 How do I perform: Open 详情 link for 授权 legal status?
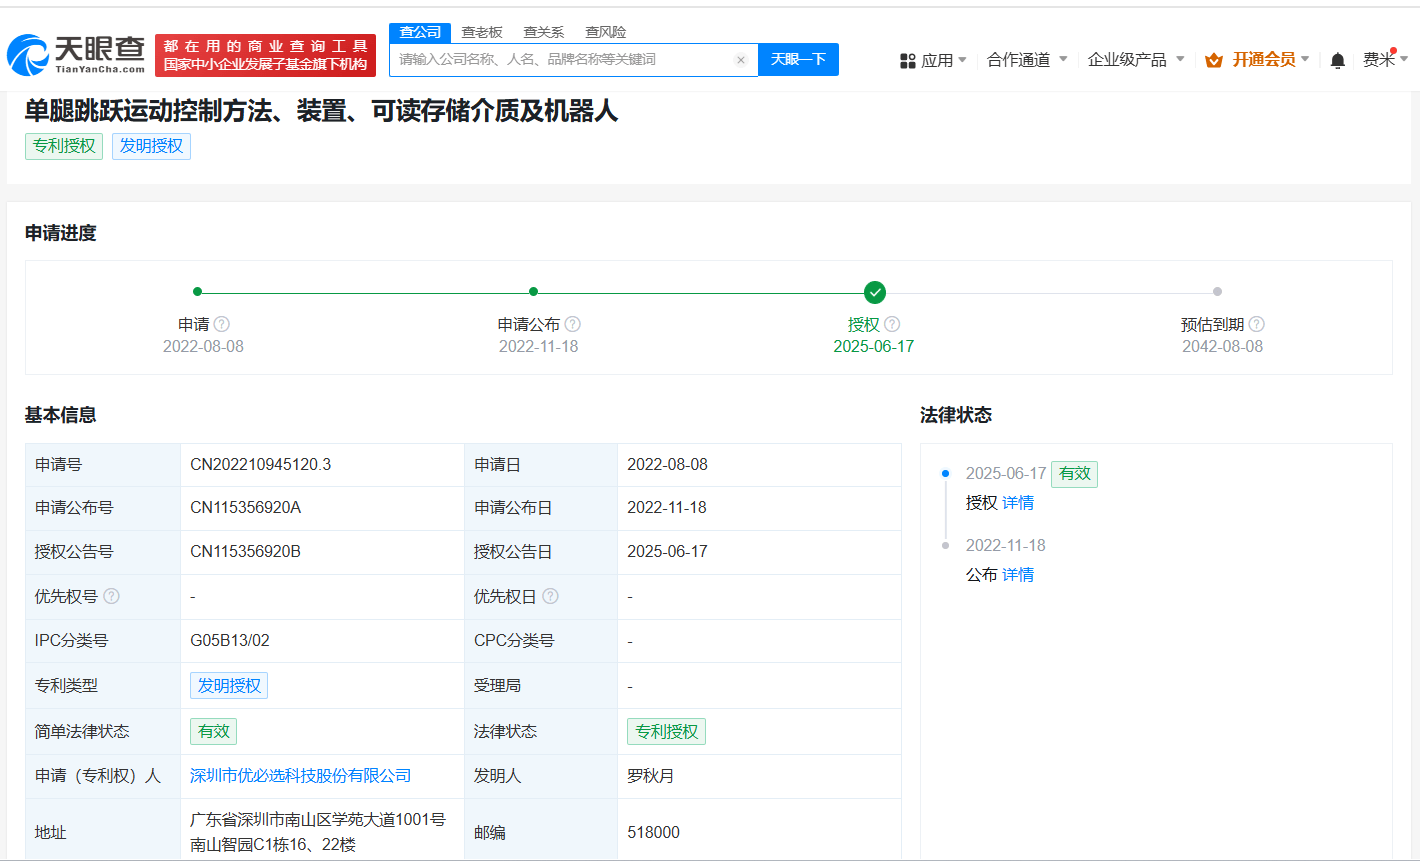[x=1018, y=503]
